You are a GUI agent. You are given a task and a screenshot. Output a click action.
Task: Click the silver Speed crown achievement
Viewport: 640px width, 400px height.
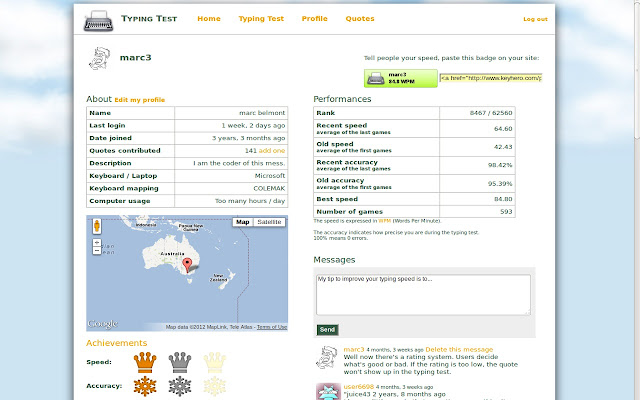[x=181, y=362]
